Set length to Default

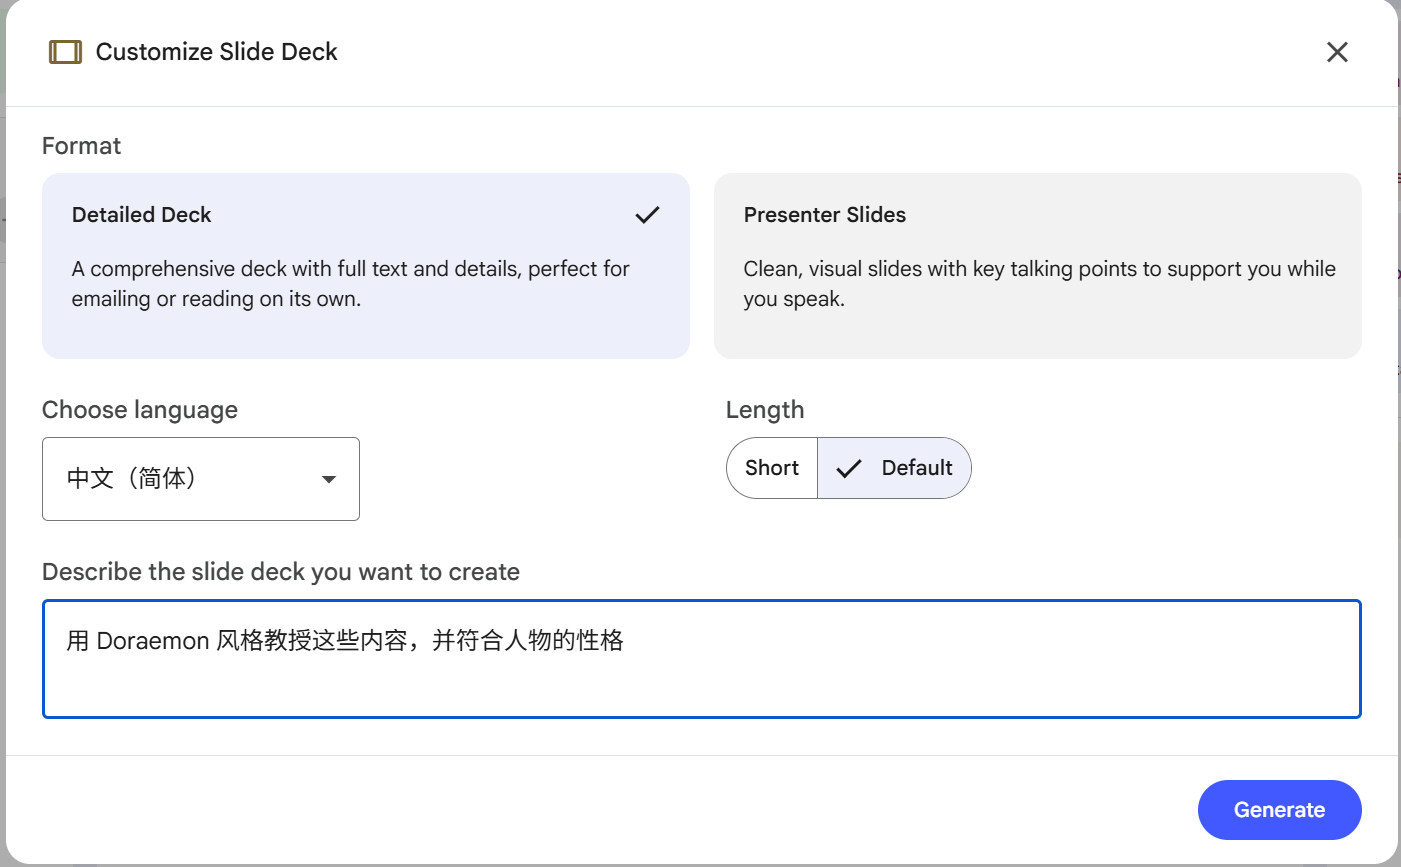click(894, 468)
